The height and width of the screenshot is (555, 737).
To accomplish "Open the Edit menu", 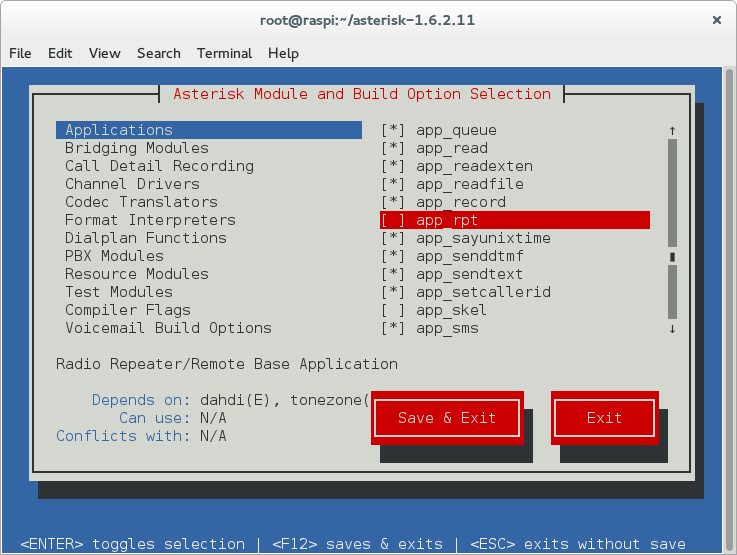I will tap(60, 53).
